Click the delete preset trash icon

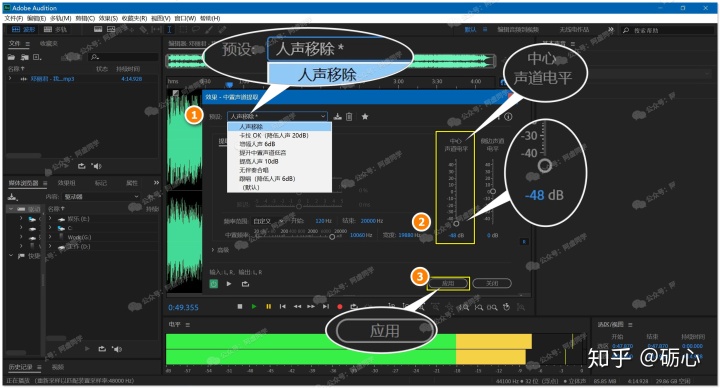[x=349, y=117]
